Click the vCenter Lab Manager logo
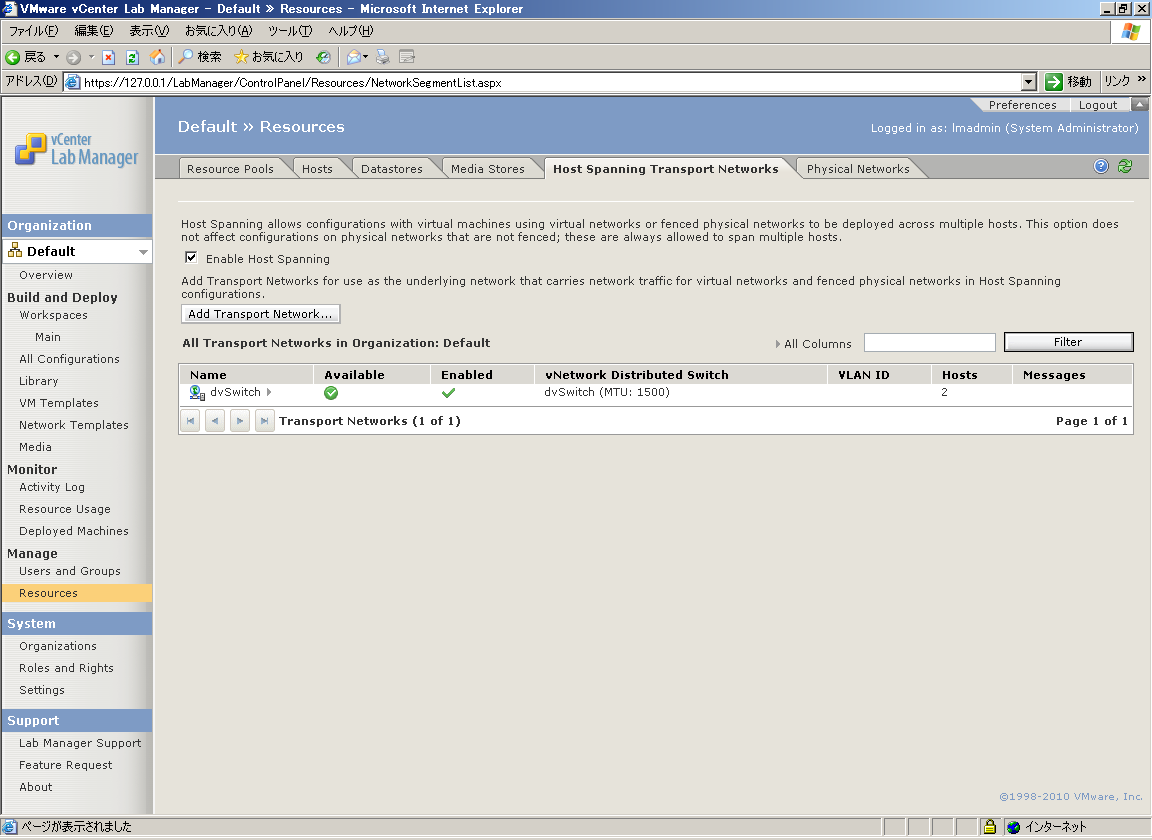 [76, 149]
